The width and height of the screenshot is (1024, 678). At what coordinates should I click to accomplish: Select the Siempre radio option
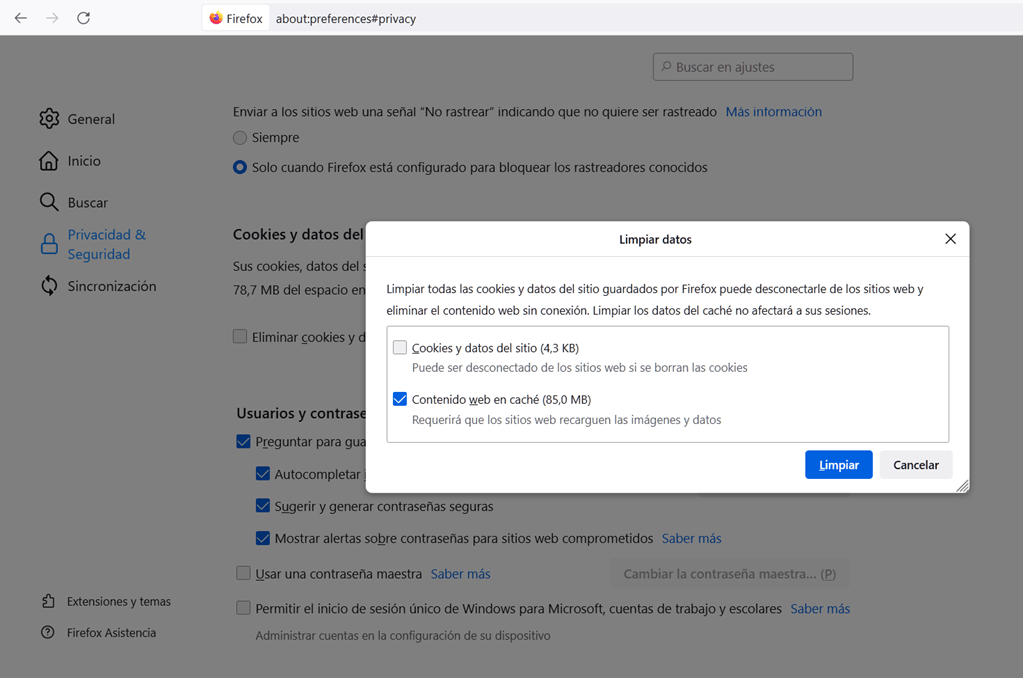point(240,138)
